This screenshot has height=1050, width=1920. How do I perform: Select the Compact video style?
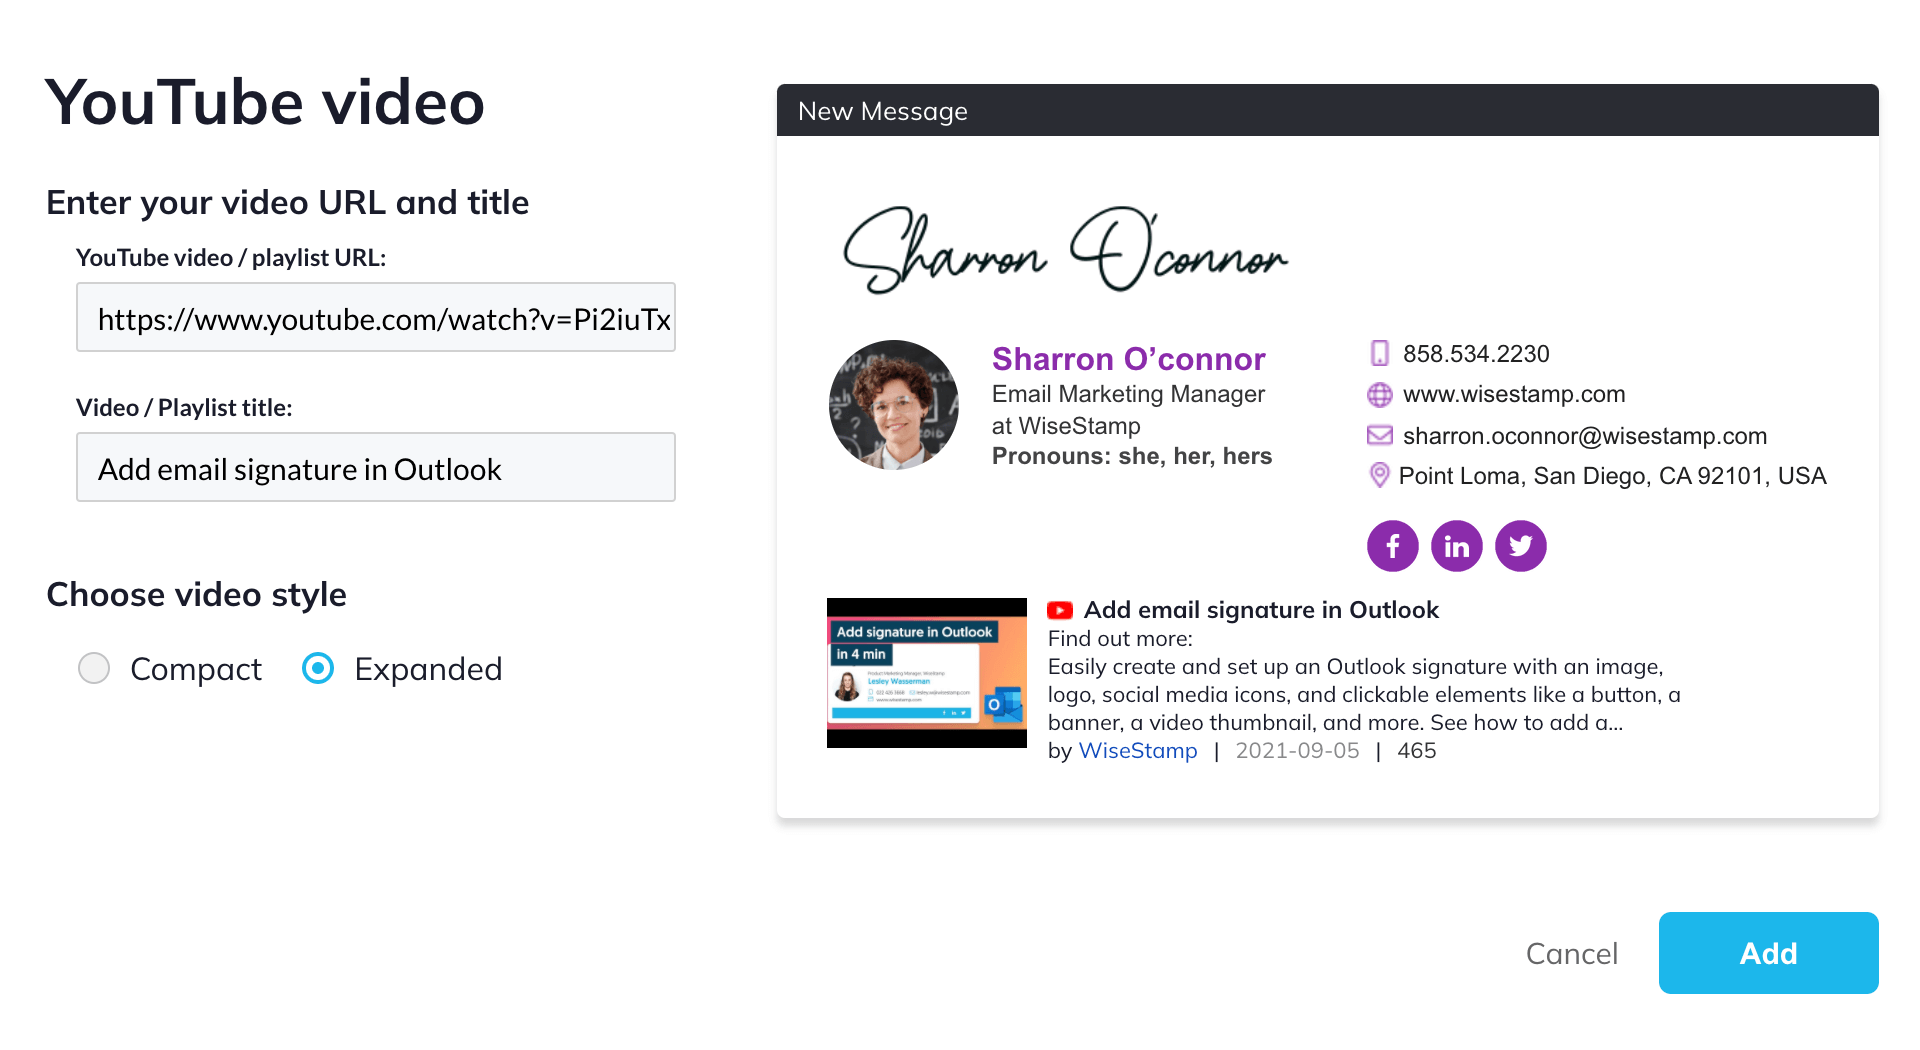click(x=94, y=668)
